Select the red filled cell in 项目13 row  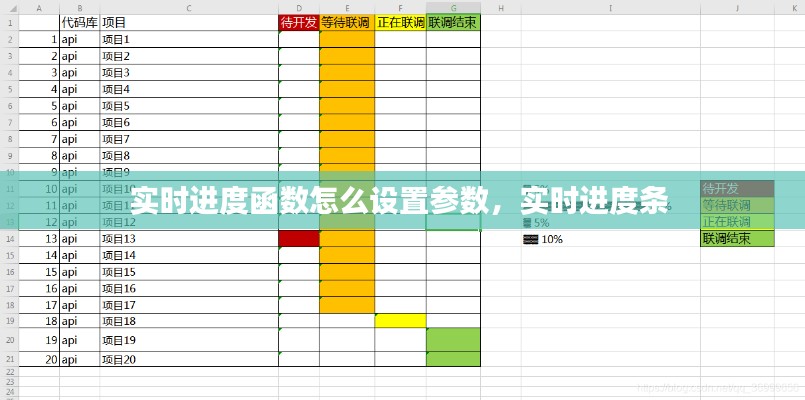(298, 238)
